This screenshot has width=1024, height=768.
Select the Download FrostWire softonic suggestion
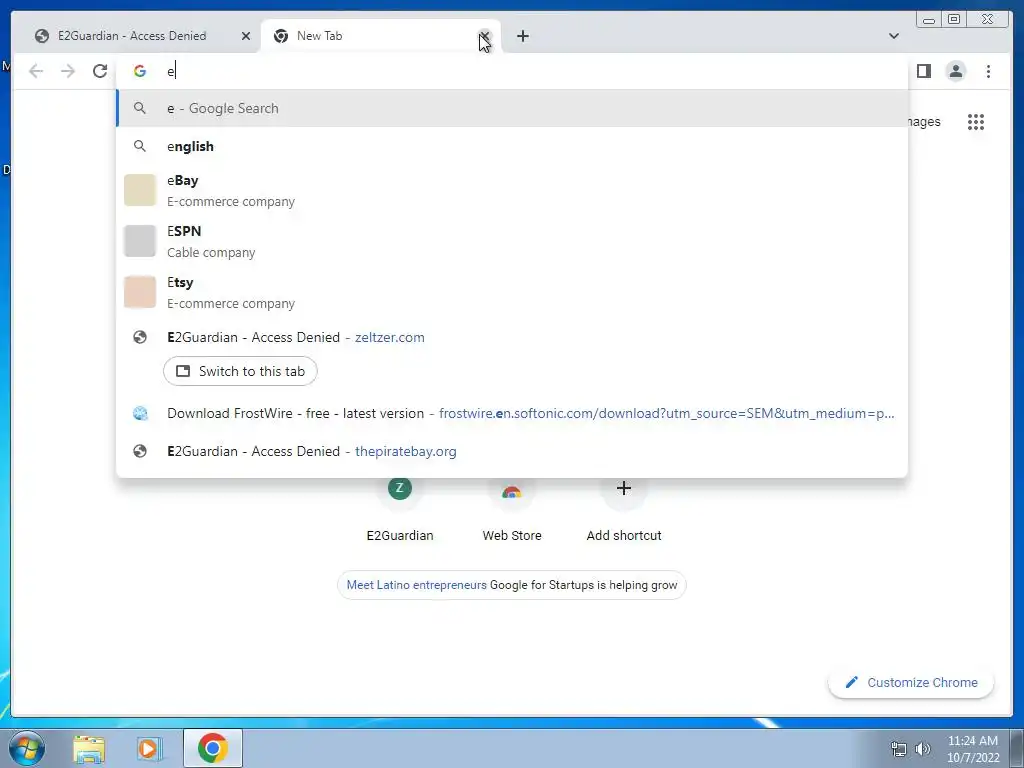point(512,413)
